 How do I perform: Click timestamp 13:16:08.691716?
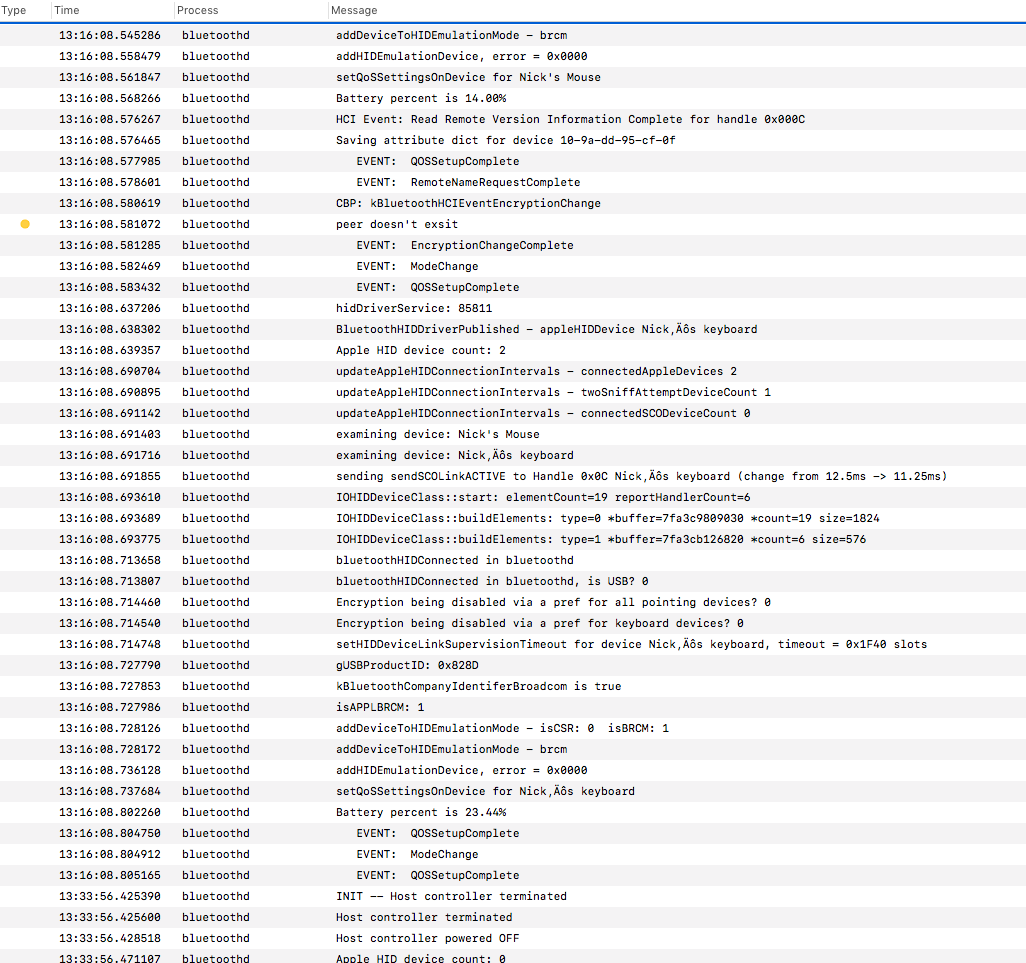click(109, 455)
